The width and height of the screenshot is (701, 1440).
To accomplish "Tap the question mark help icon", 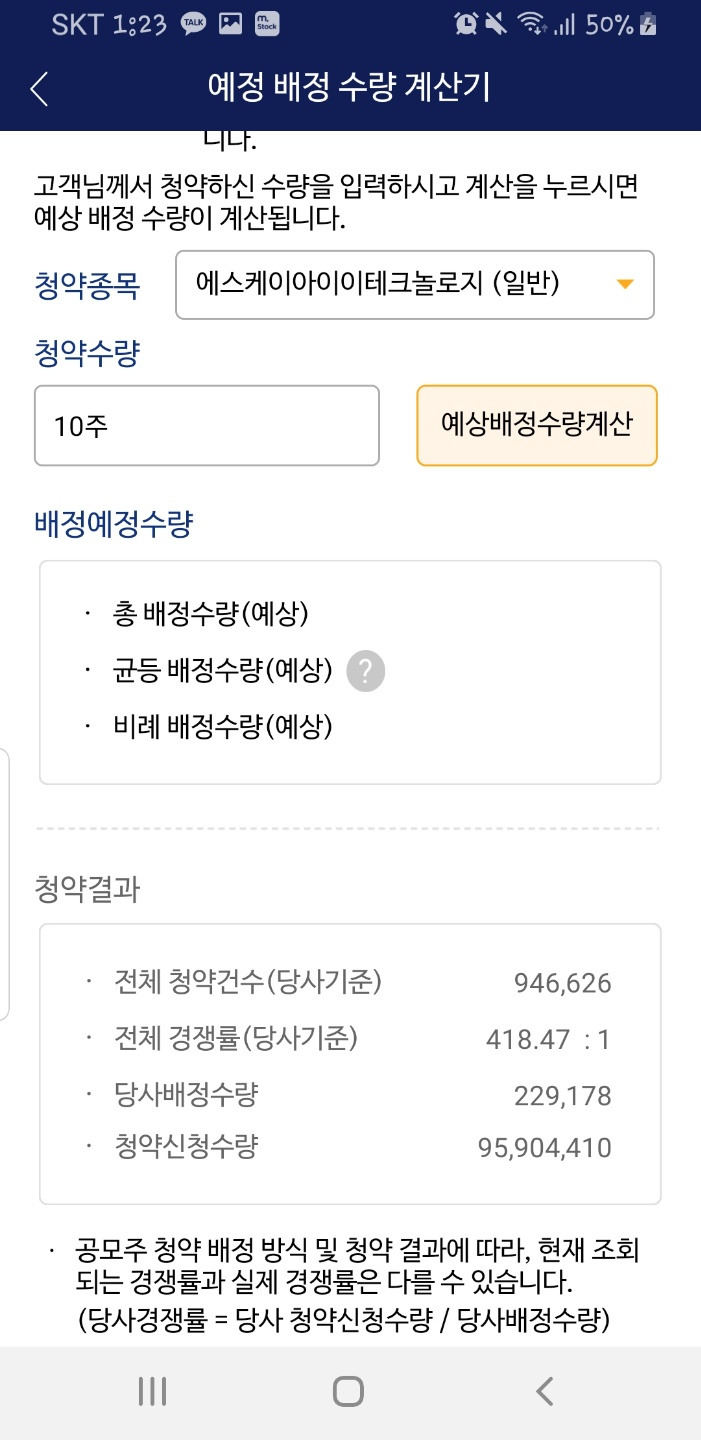I will (x=366, y=671).
